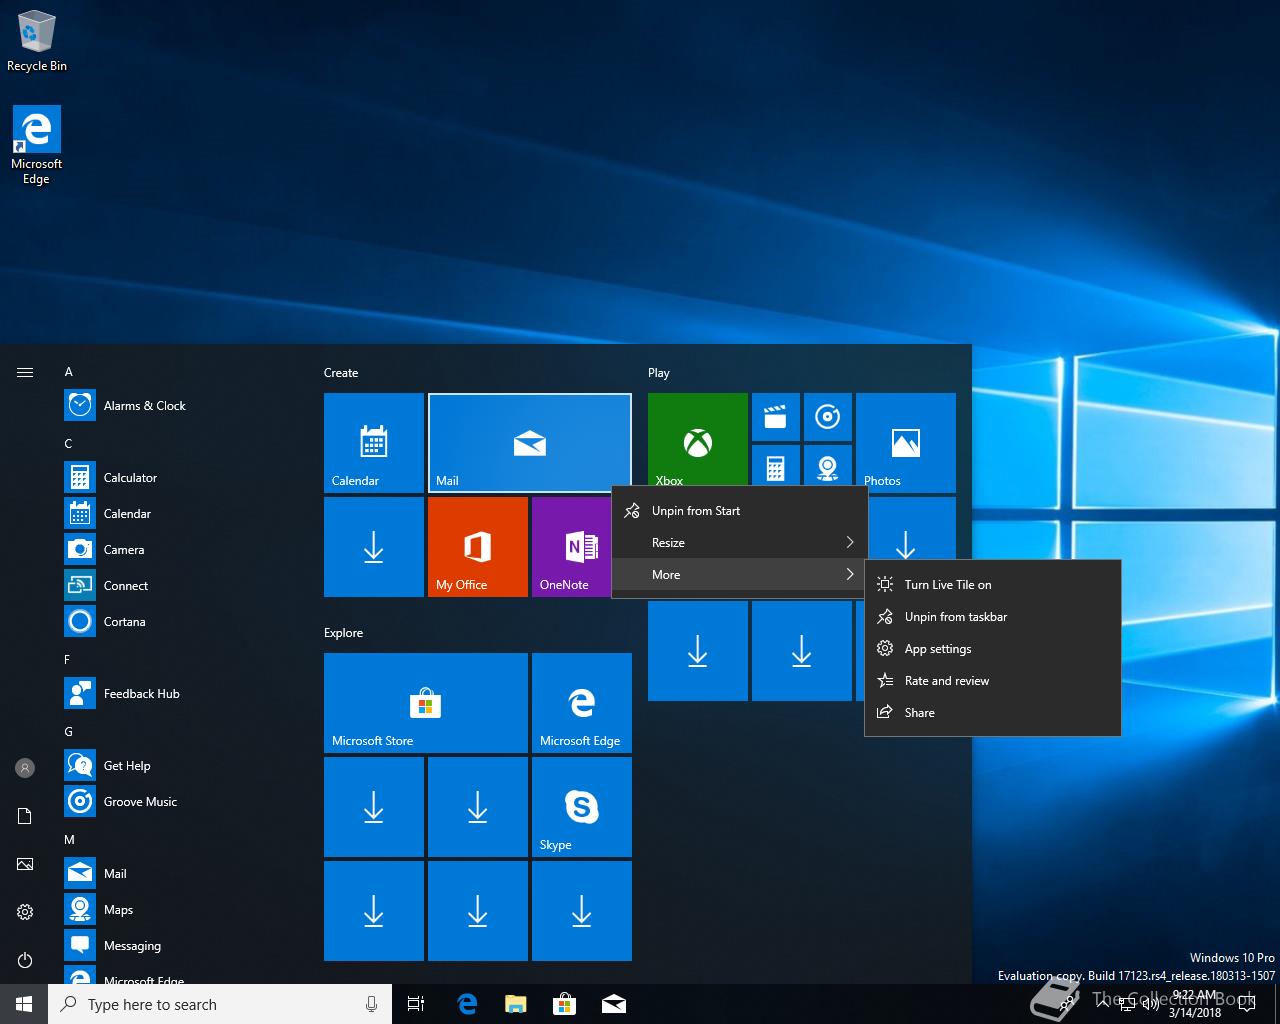Click the Explore group header
This screenshot has width=1280, height=1024.
(x=343, y=633)
